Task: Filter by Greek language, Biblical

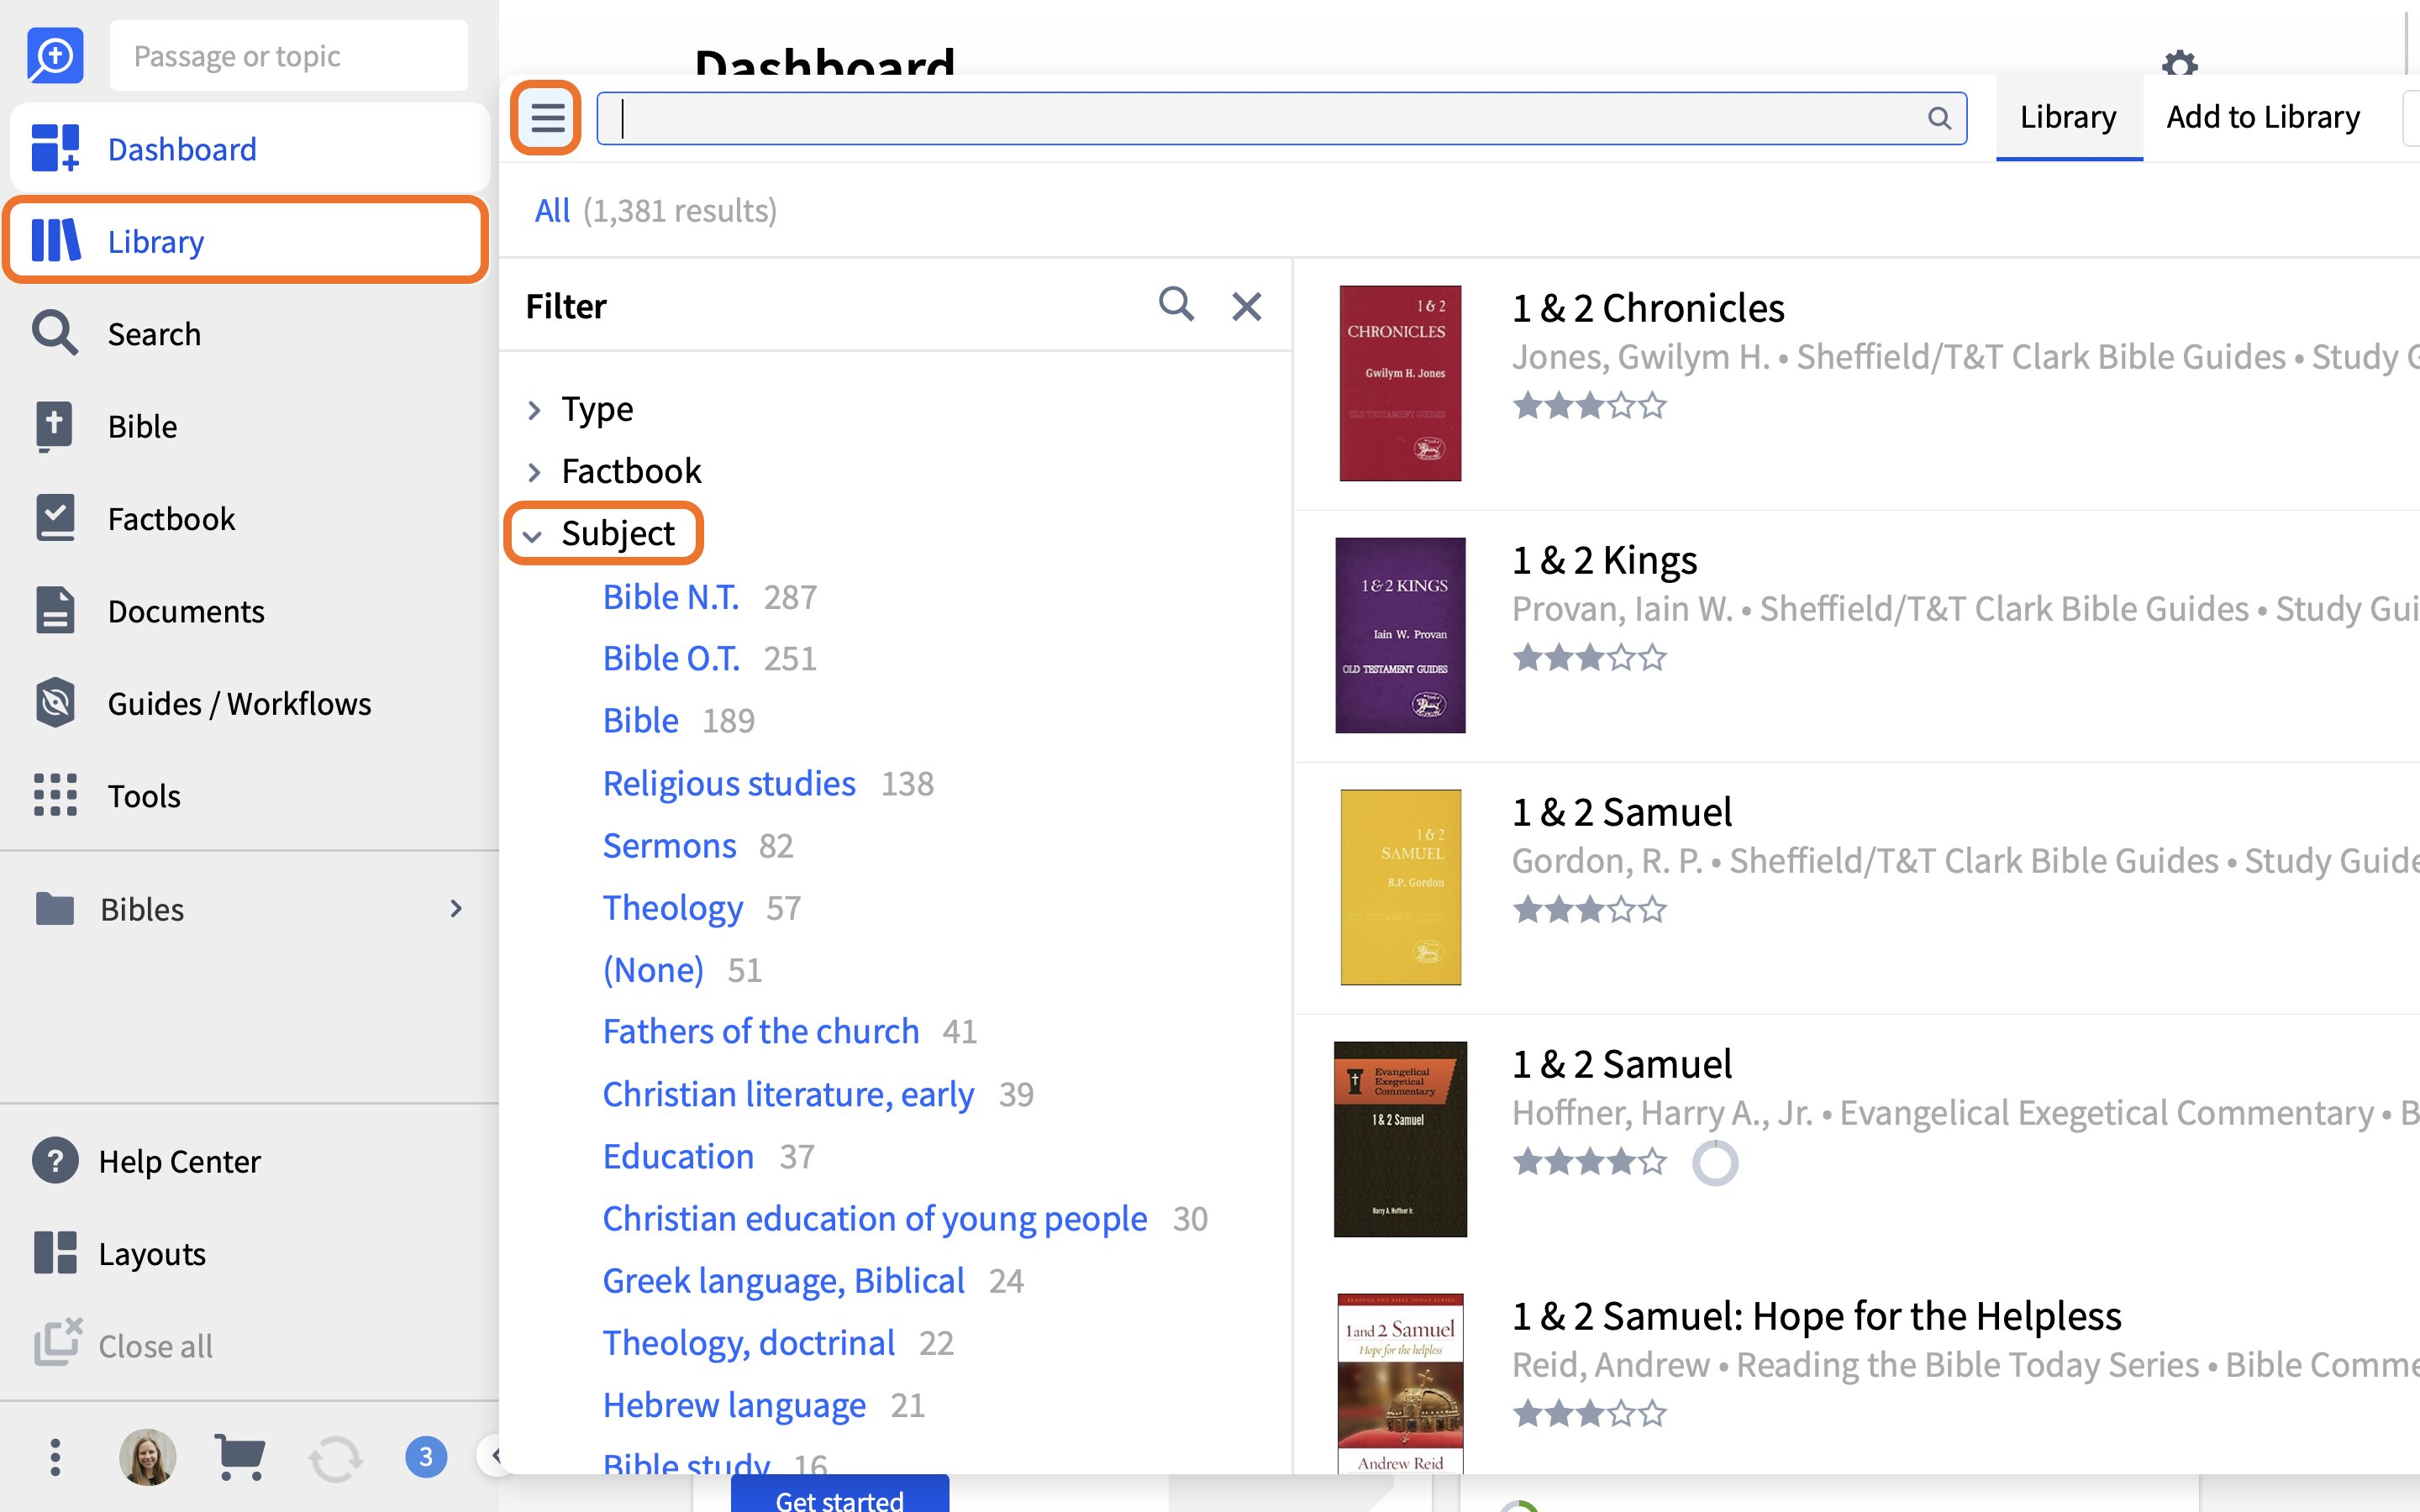Action: click(x=783, y=1281)
